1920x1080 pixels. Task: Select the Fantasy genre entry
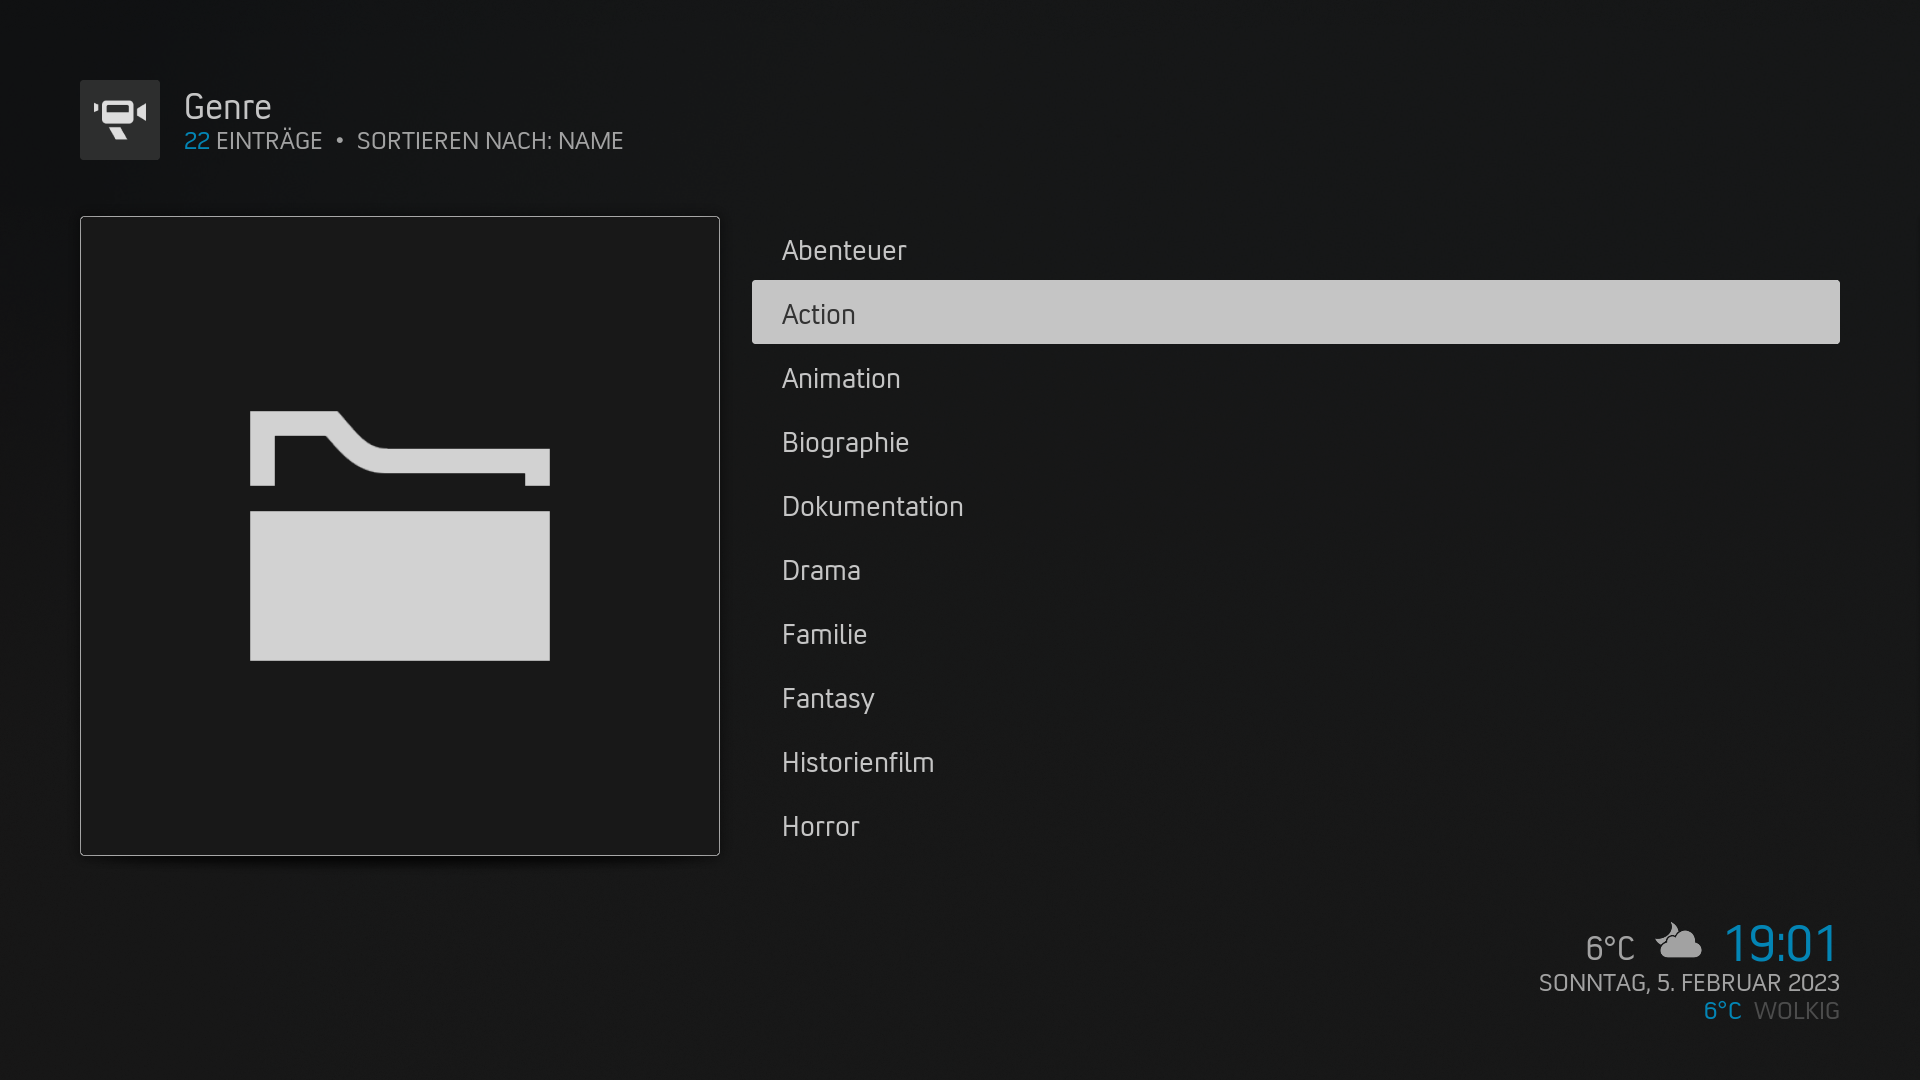click(x=1296, y=697)
